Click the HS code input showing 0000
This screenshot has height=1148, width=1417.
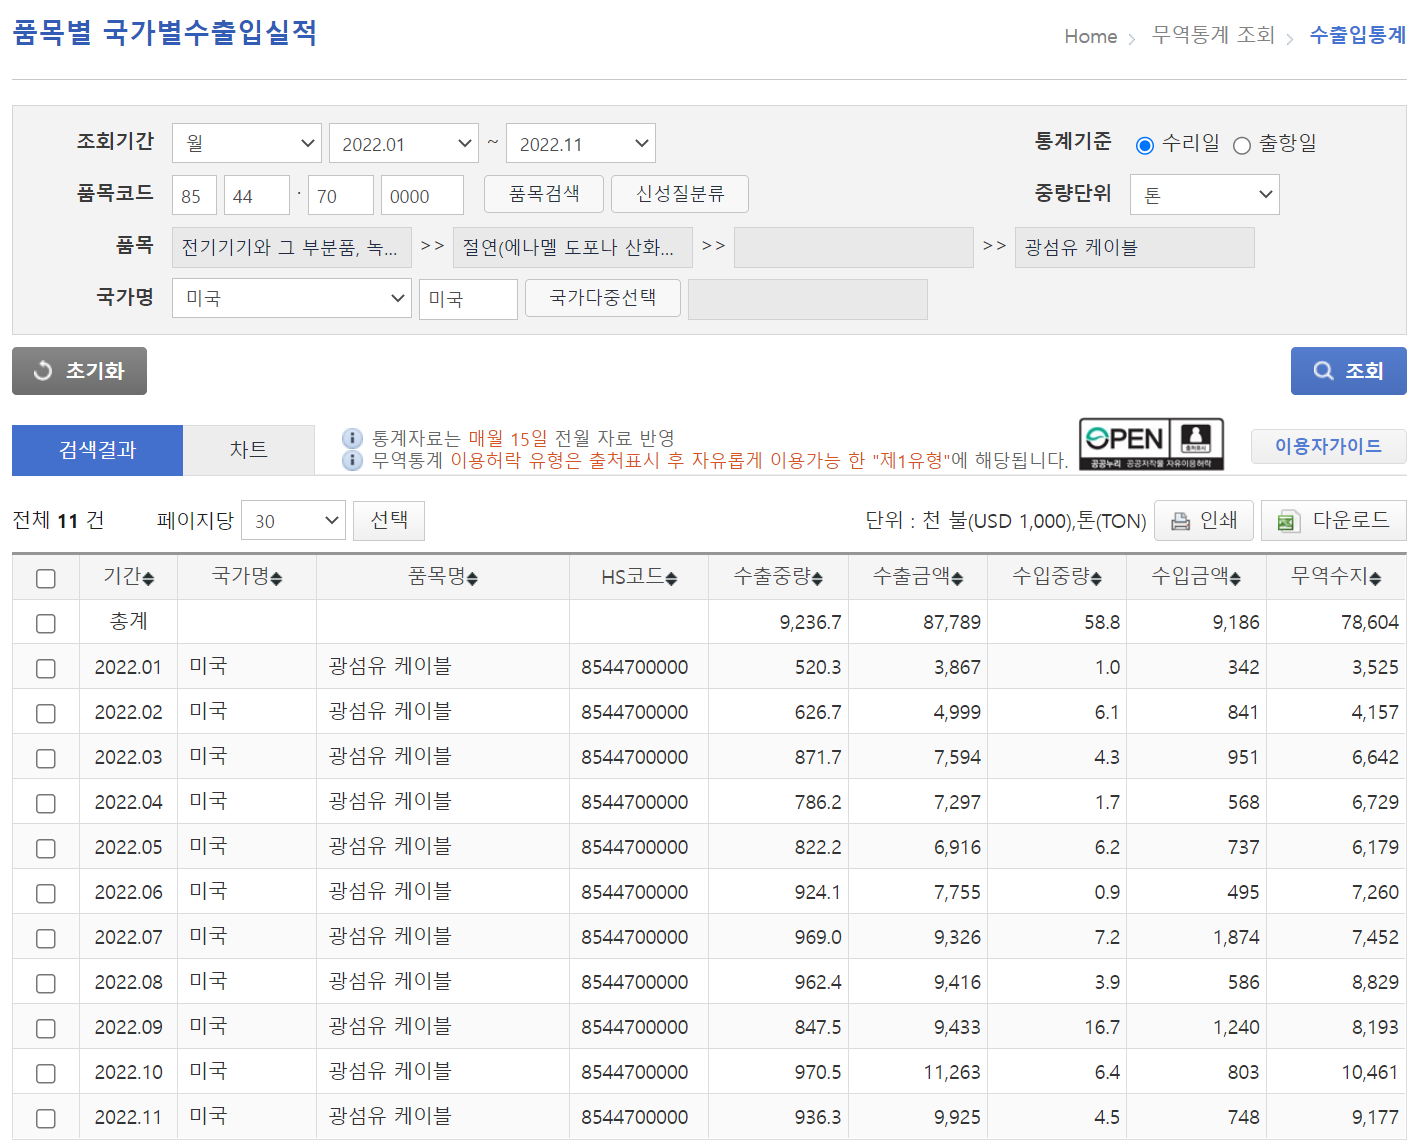[x=421, y=194]
